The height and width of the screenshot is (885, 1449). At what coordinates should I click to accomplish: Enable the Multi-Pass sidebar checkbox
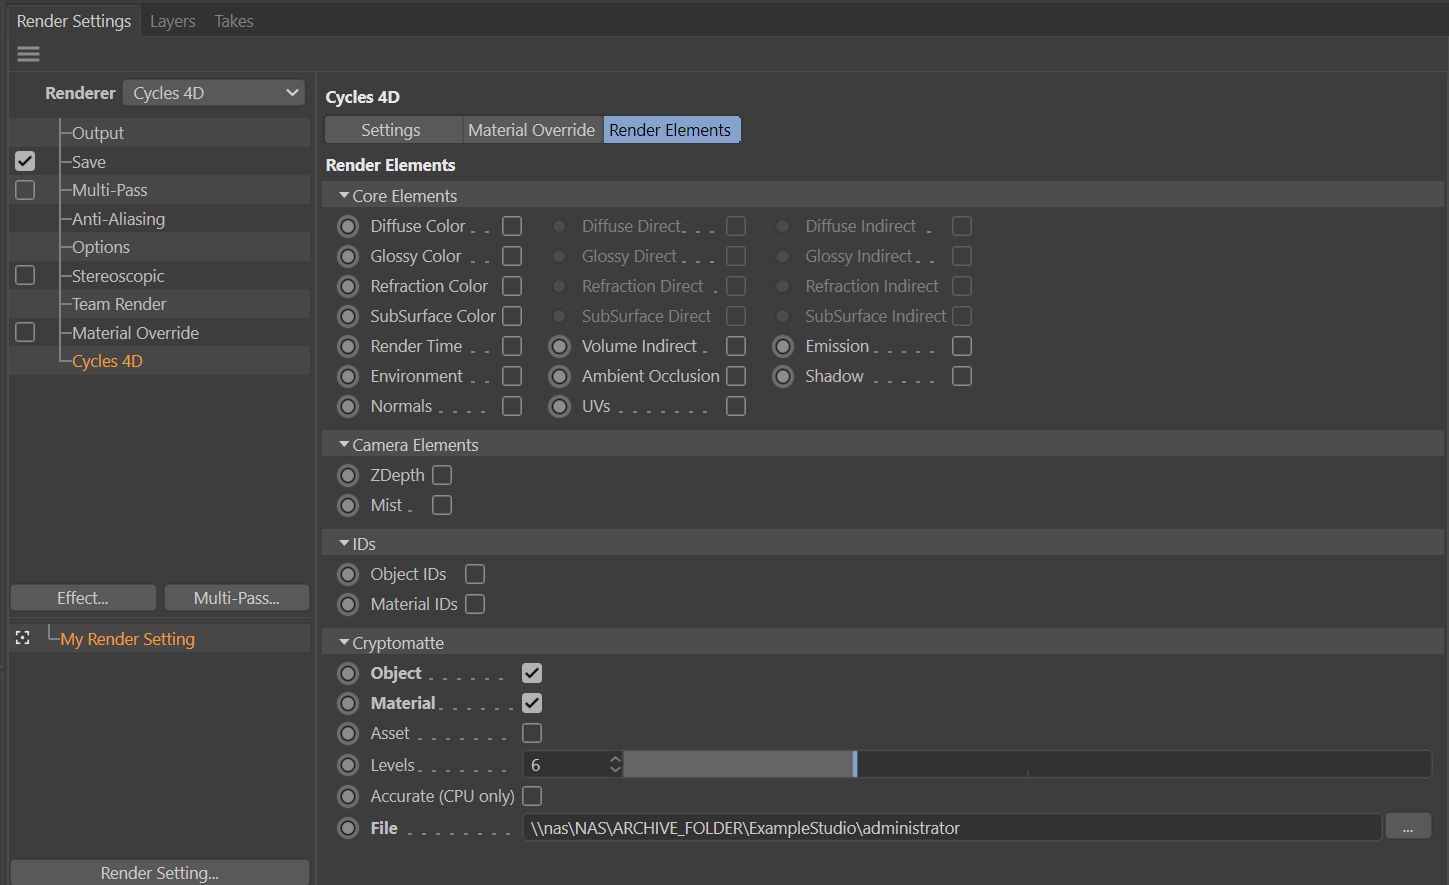pyautogui.click(x=25, y=190)
